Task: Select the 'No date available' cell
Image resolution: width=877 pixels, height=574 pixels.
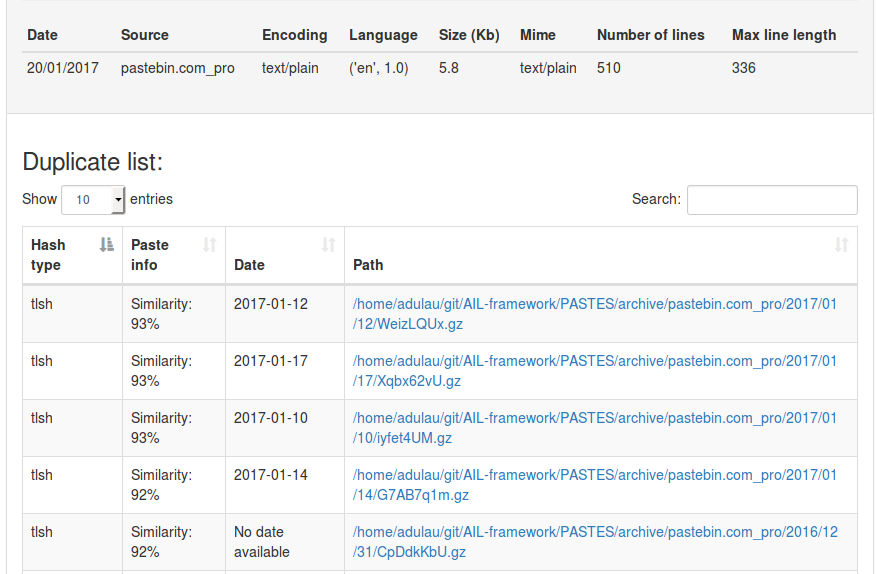Action: (x=262, y=542)
